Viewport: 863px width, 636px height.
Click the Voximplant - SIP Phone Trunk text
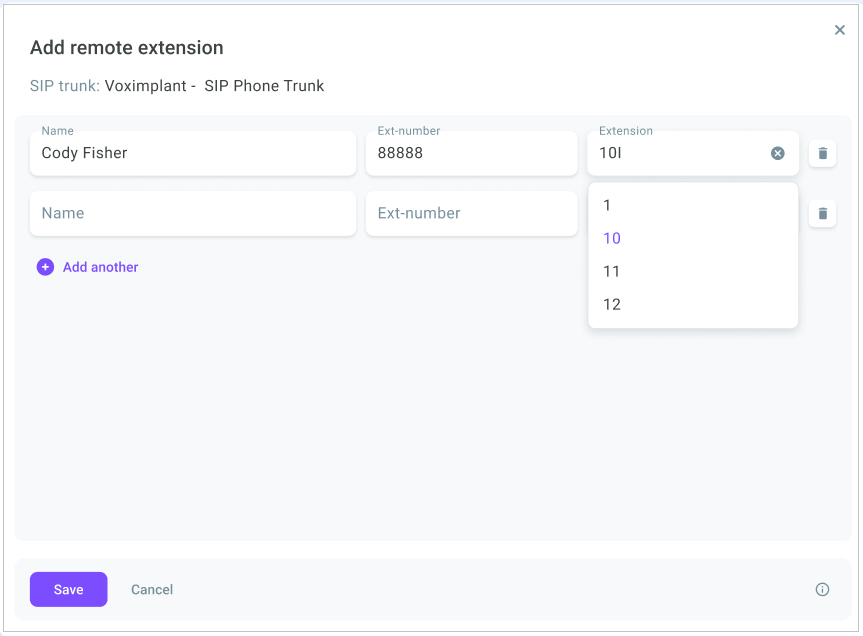pos(214,86)
